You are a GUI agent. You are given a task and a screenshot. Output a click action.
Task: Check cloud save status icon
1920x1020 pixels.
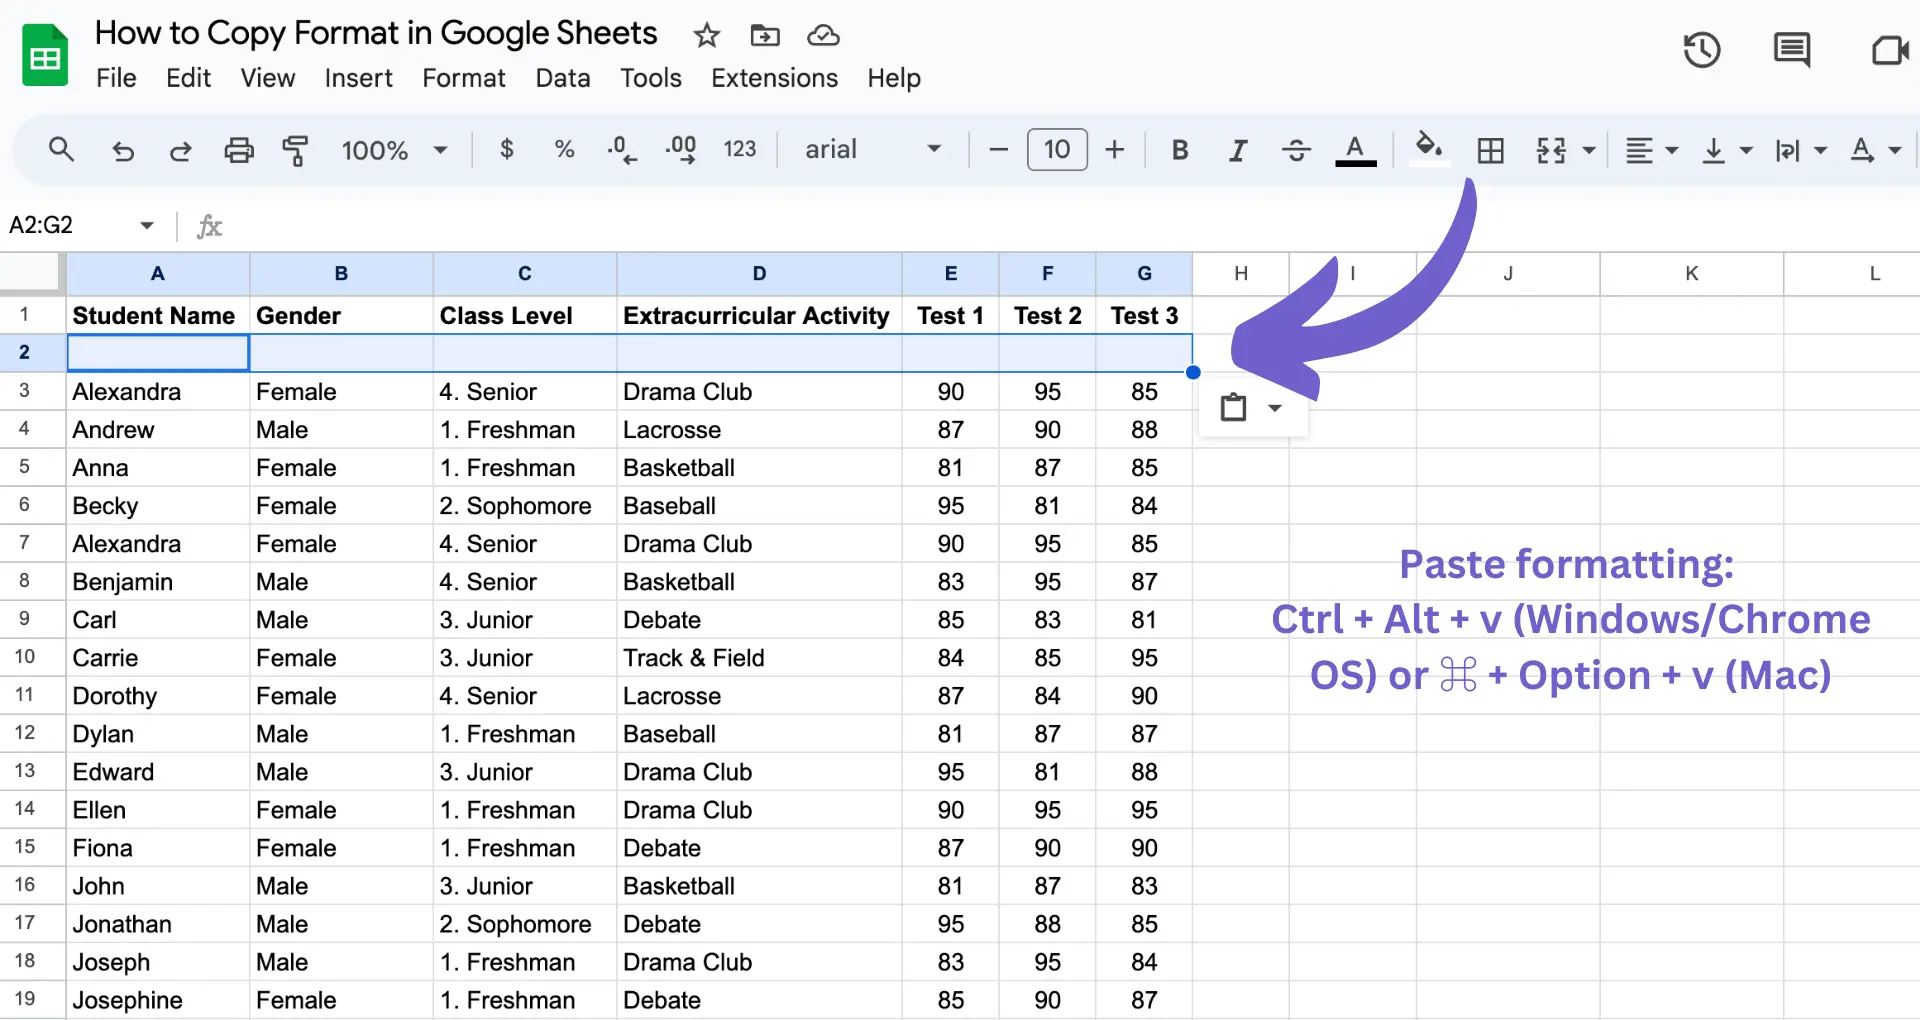pos(823,36)
